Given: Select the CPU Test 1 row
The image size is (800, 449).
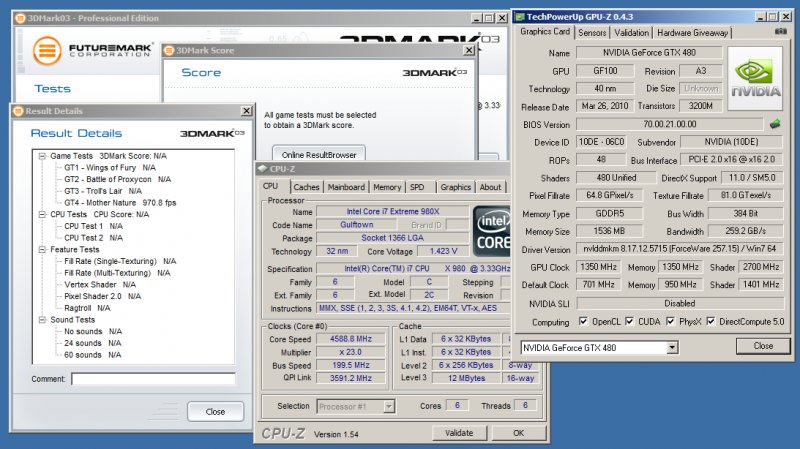Looking at the screenshot, I should click(x=93, y=226).
